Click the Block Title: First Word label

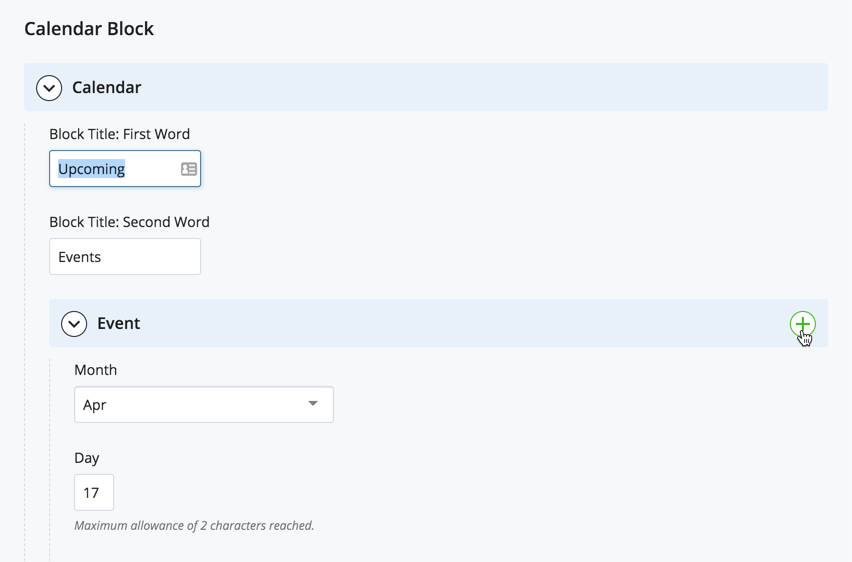click(x=120, y=134)
